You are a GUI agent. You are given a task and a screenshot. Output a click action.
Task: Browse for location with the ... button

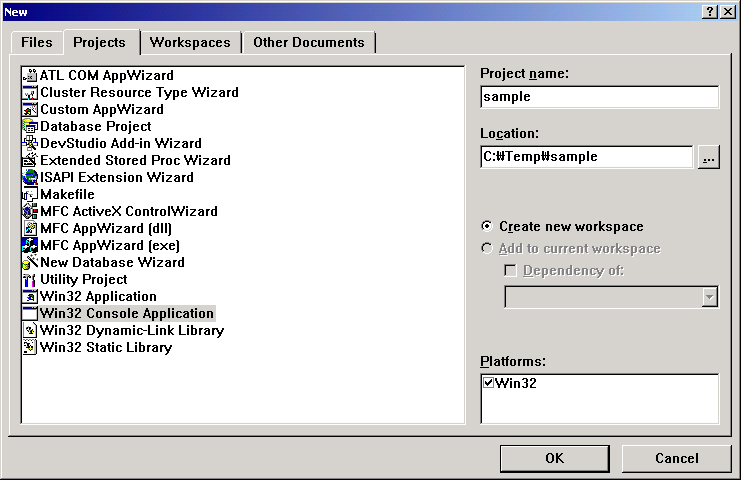(708, 157)
